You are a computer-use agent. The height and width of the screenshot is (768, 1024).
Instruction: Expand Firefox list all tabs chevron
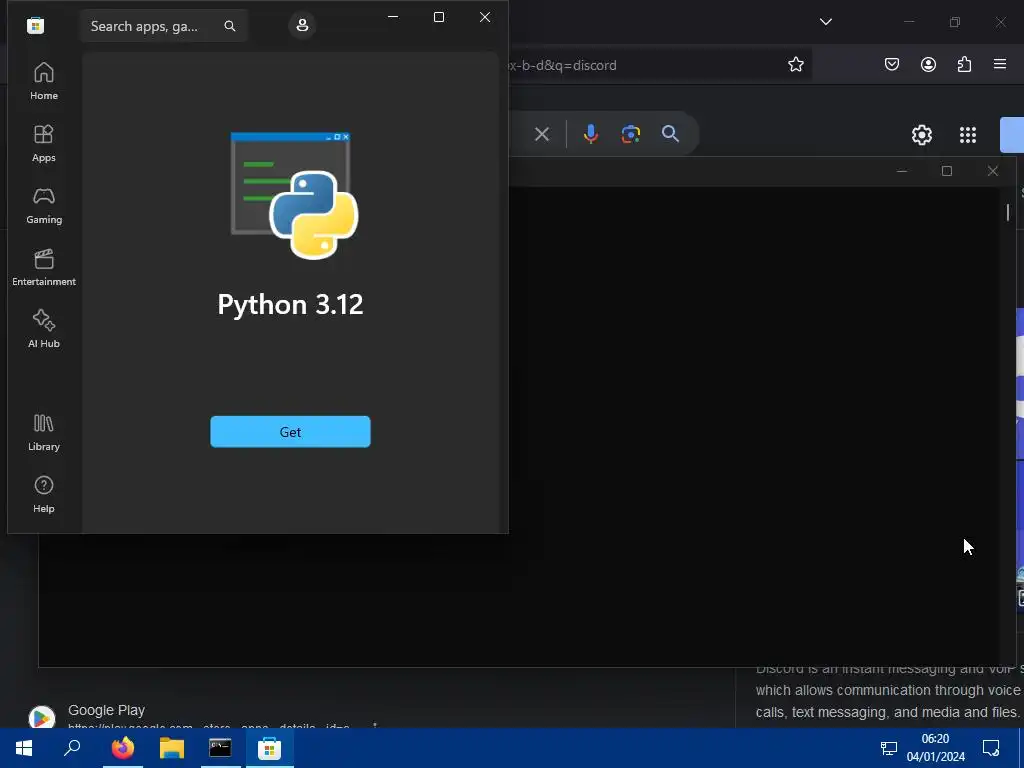tap(825, 22)
